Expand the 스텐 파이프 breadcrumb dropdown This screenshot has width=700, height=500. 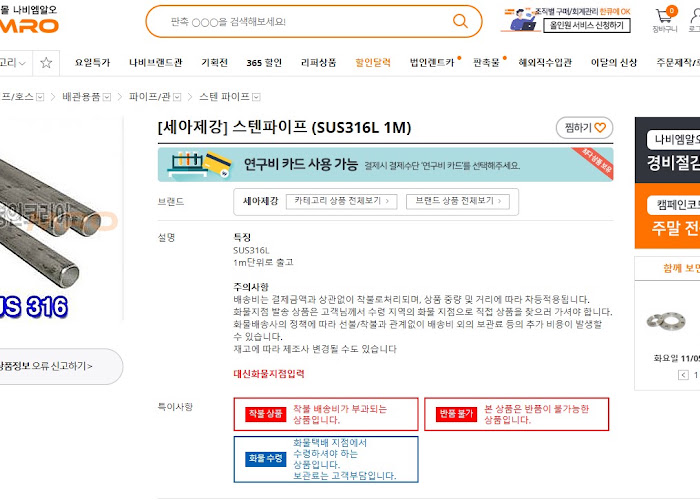pos(256,97)
